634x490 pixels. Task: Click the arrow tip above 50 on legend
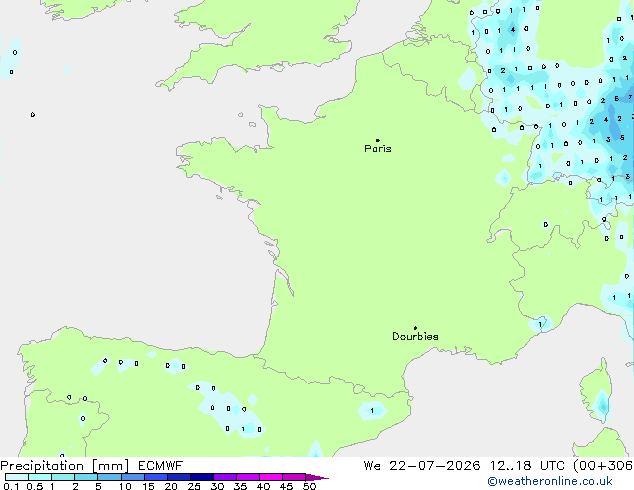pos(317,477)
